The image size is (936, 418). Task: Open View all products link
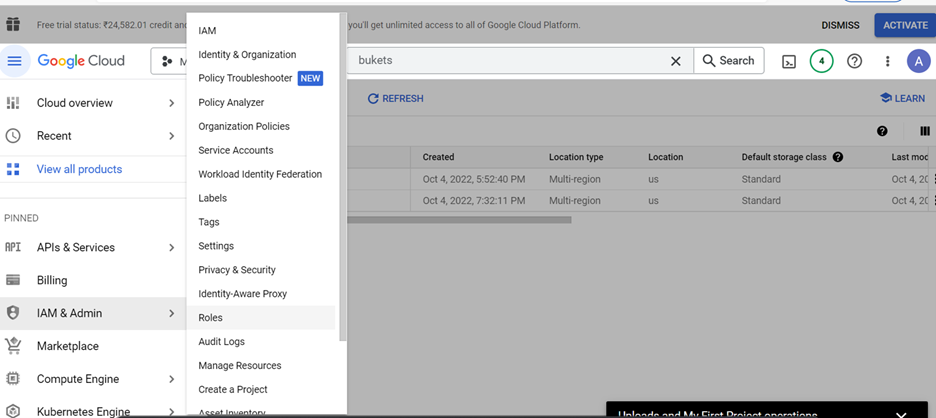[x=79, y=169]
